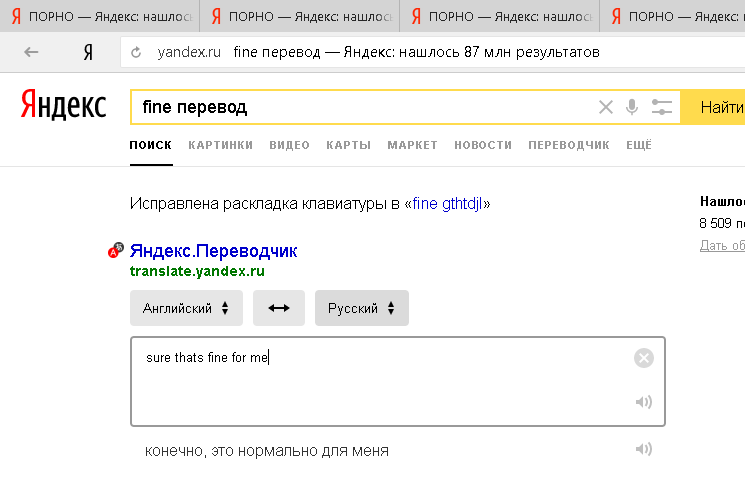Click the Яндекс logo
This screenshot has height=488, width=745.
coord(63,105)
